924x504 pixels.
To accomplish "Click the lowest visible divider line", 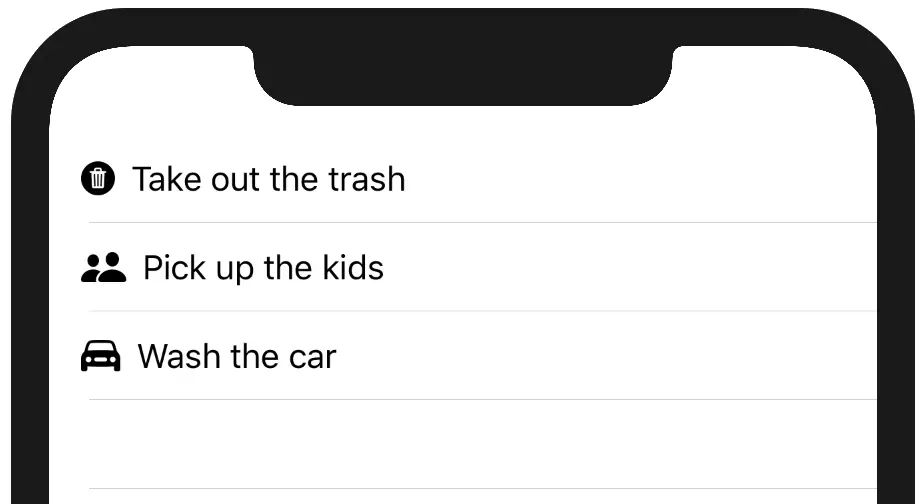I will (483, 488).
